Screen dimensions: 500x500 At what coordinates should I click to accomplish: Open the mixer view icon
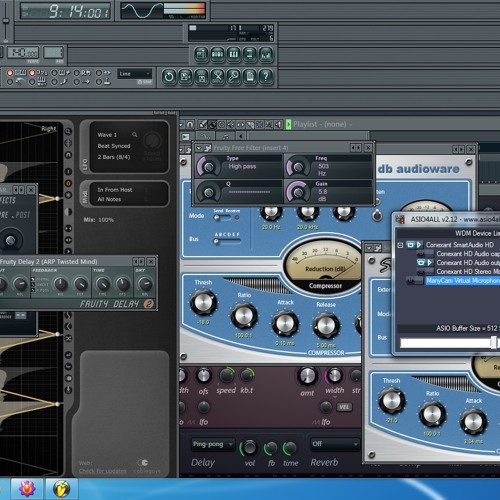[266, 54]
